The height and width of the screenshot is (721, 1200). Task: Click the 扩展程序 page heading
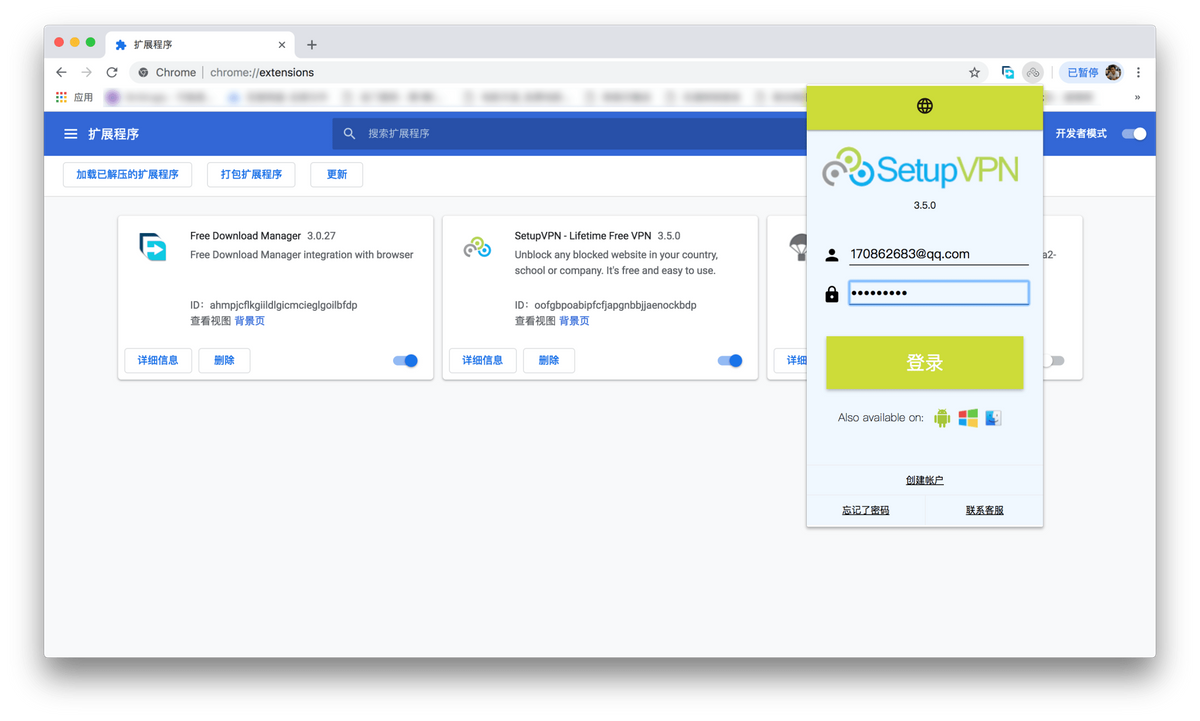(114, 134)
